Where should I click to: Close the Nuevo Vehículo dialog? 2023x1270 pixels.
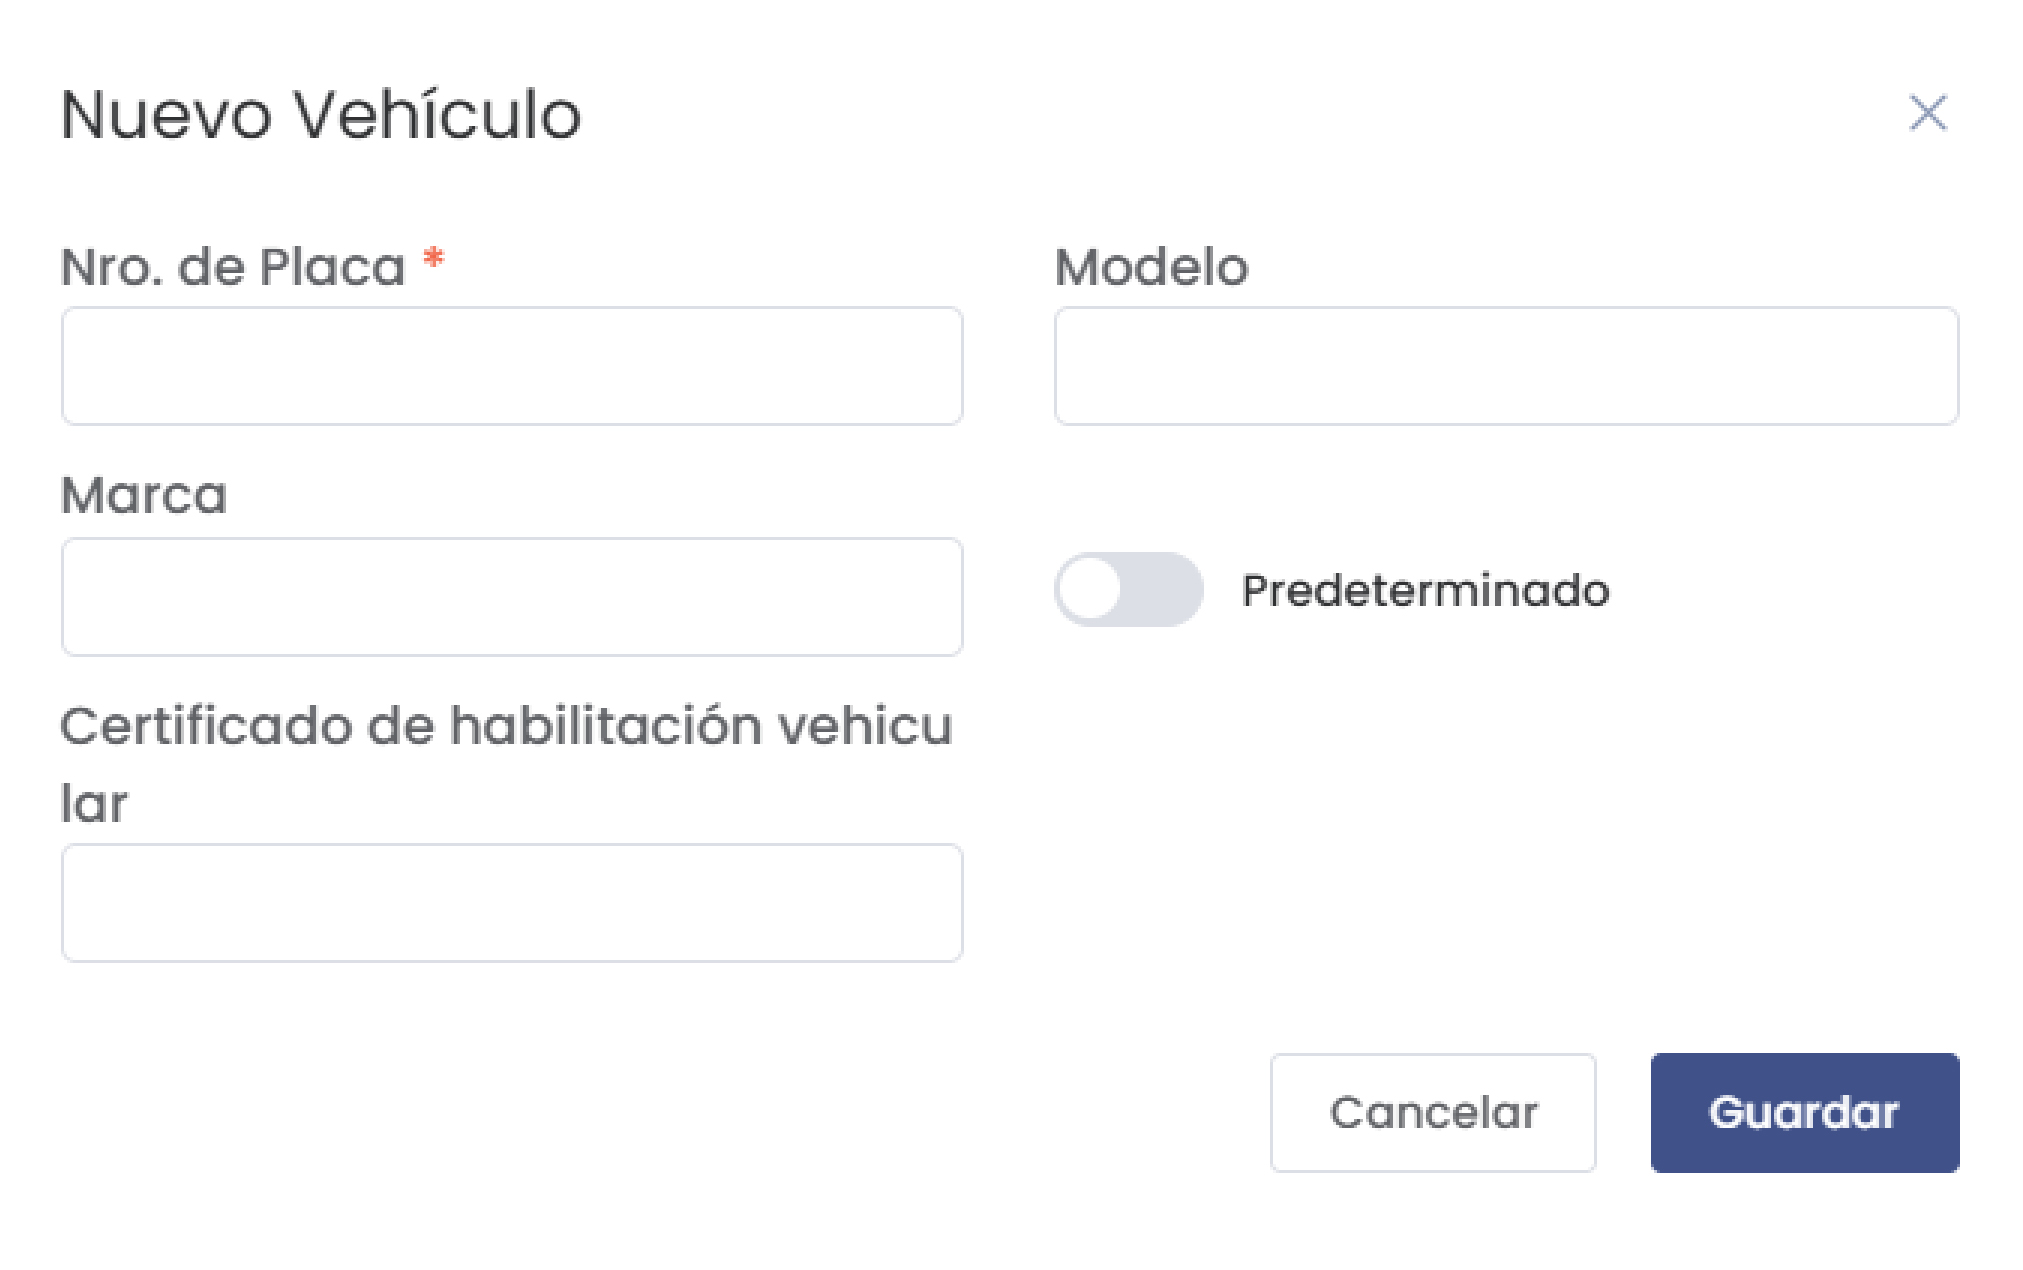(1929, 113)
